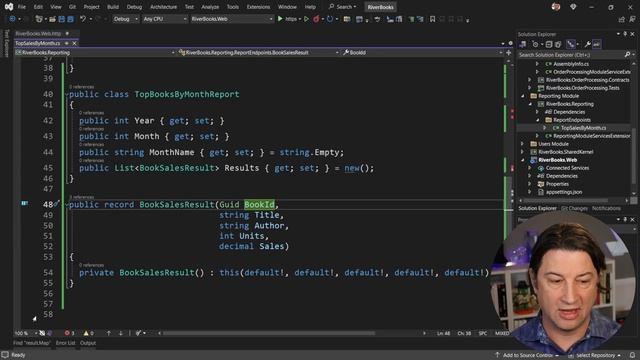Click the Search box in title bar
The image size is (640, 360).
click(343, 7)
